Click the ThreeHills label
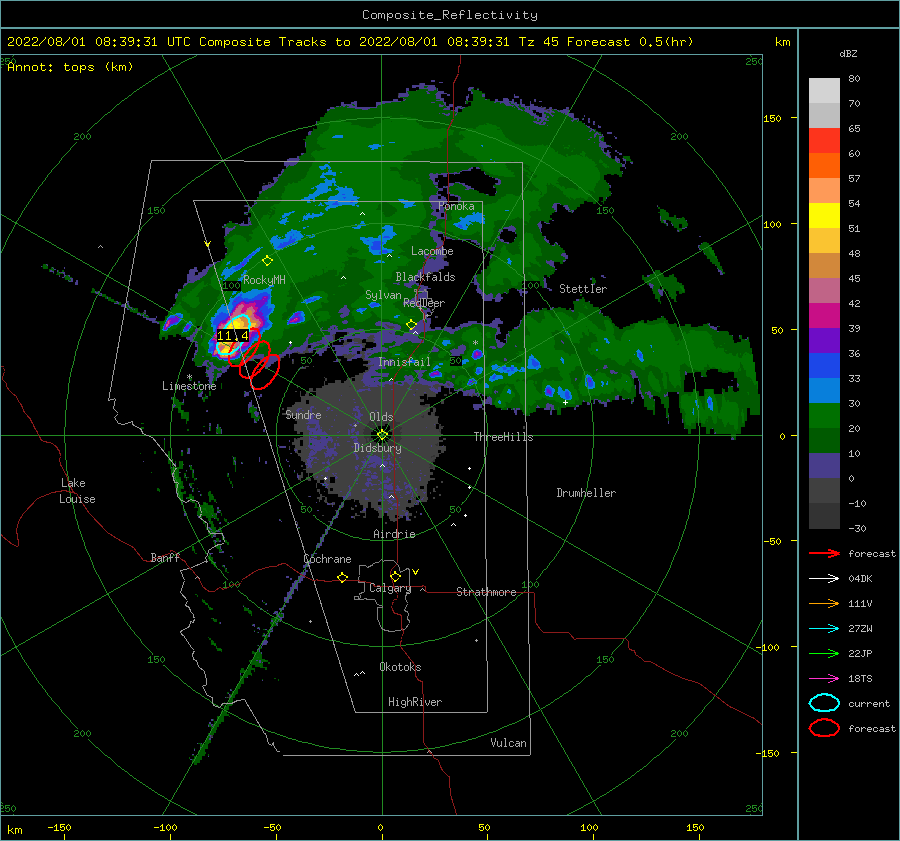The image size is (900, 841). 503,437
